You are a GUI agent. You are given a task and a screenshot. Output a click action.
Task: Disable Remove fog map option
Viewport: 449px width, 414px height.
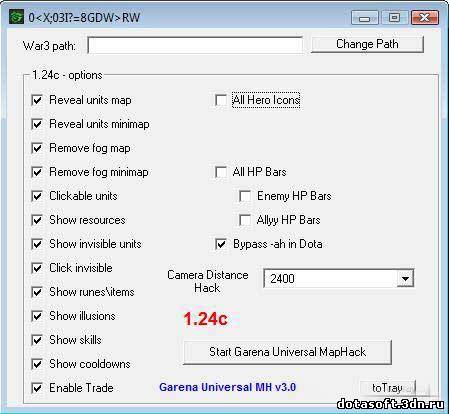[x=37, y=148]
